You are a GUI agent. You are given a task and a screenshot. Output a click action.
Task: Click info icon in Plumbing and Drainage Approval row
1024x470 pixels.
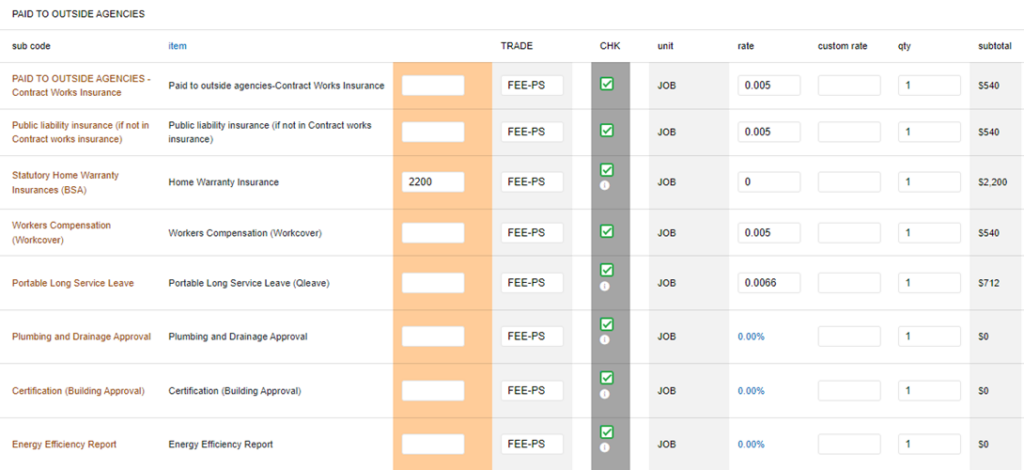point(606,339)
